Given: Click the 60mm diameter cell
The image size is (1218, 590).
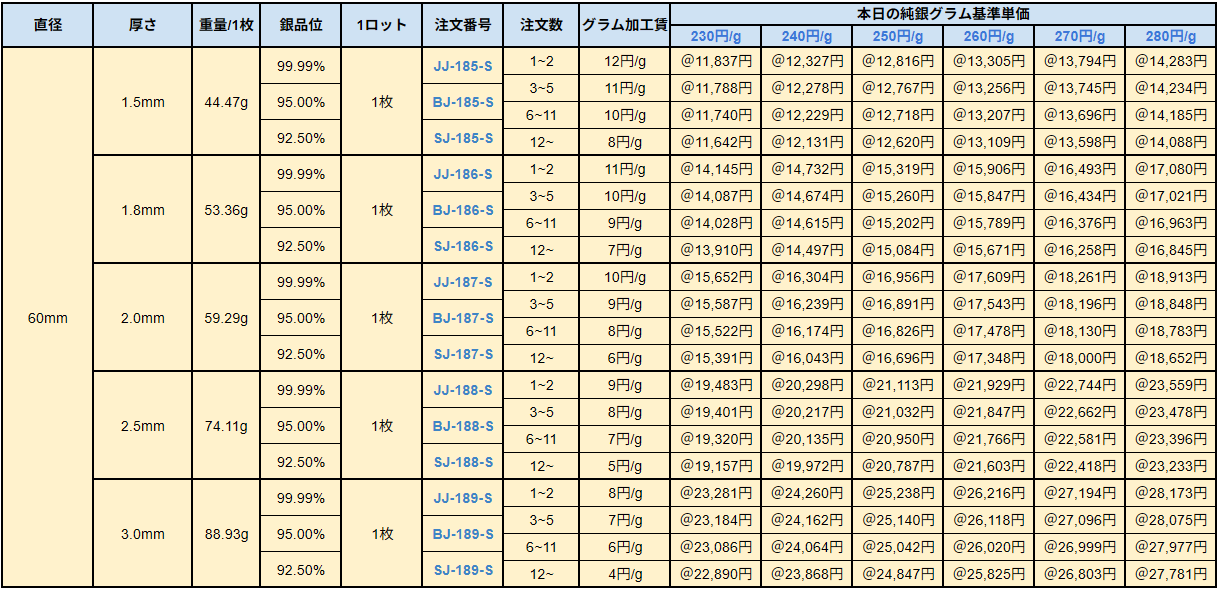Looking at the screenshot, I should pyautogui.click(x=47, y=319).
